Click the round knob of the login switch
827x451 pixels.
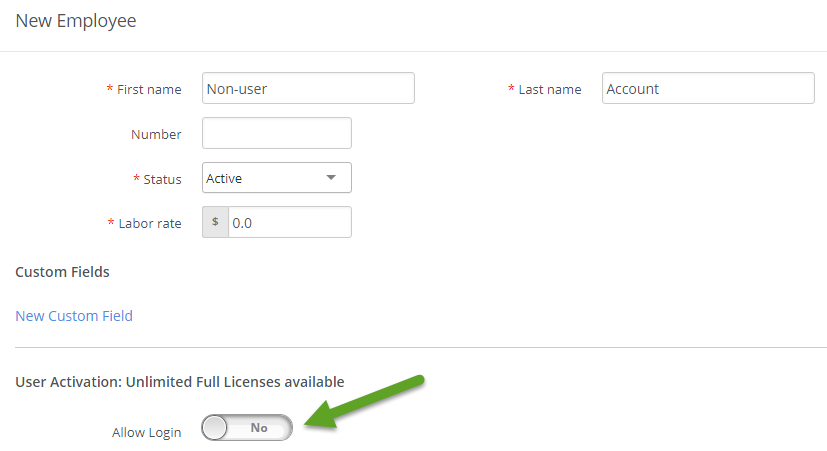pyautogui.click(x=215, y=428)
